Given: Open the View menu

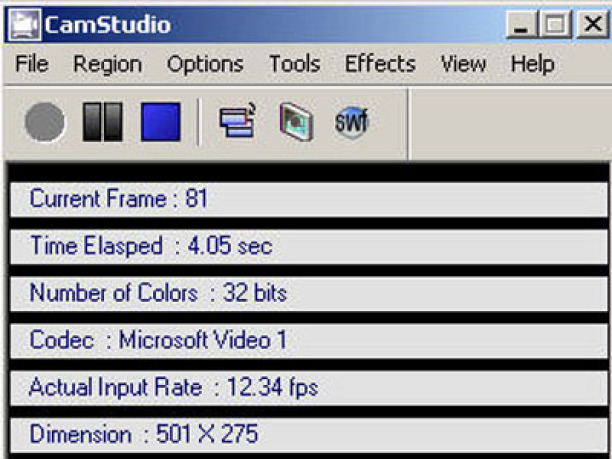Looking at the screenshot, I should click(463, 64).
